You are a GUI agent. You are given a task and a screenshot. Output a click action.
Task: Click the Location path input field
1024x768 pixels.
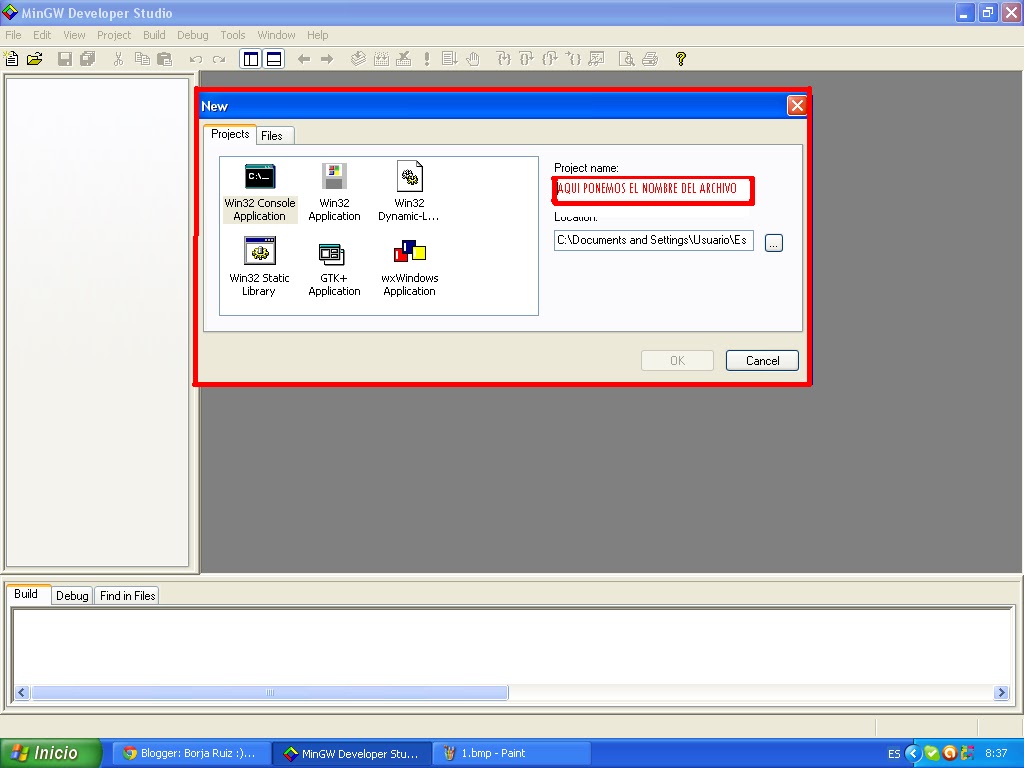click(x=654, y=240)
